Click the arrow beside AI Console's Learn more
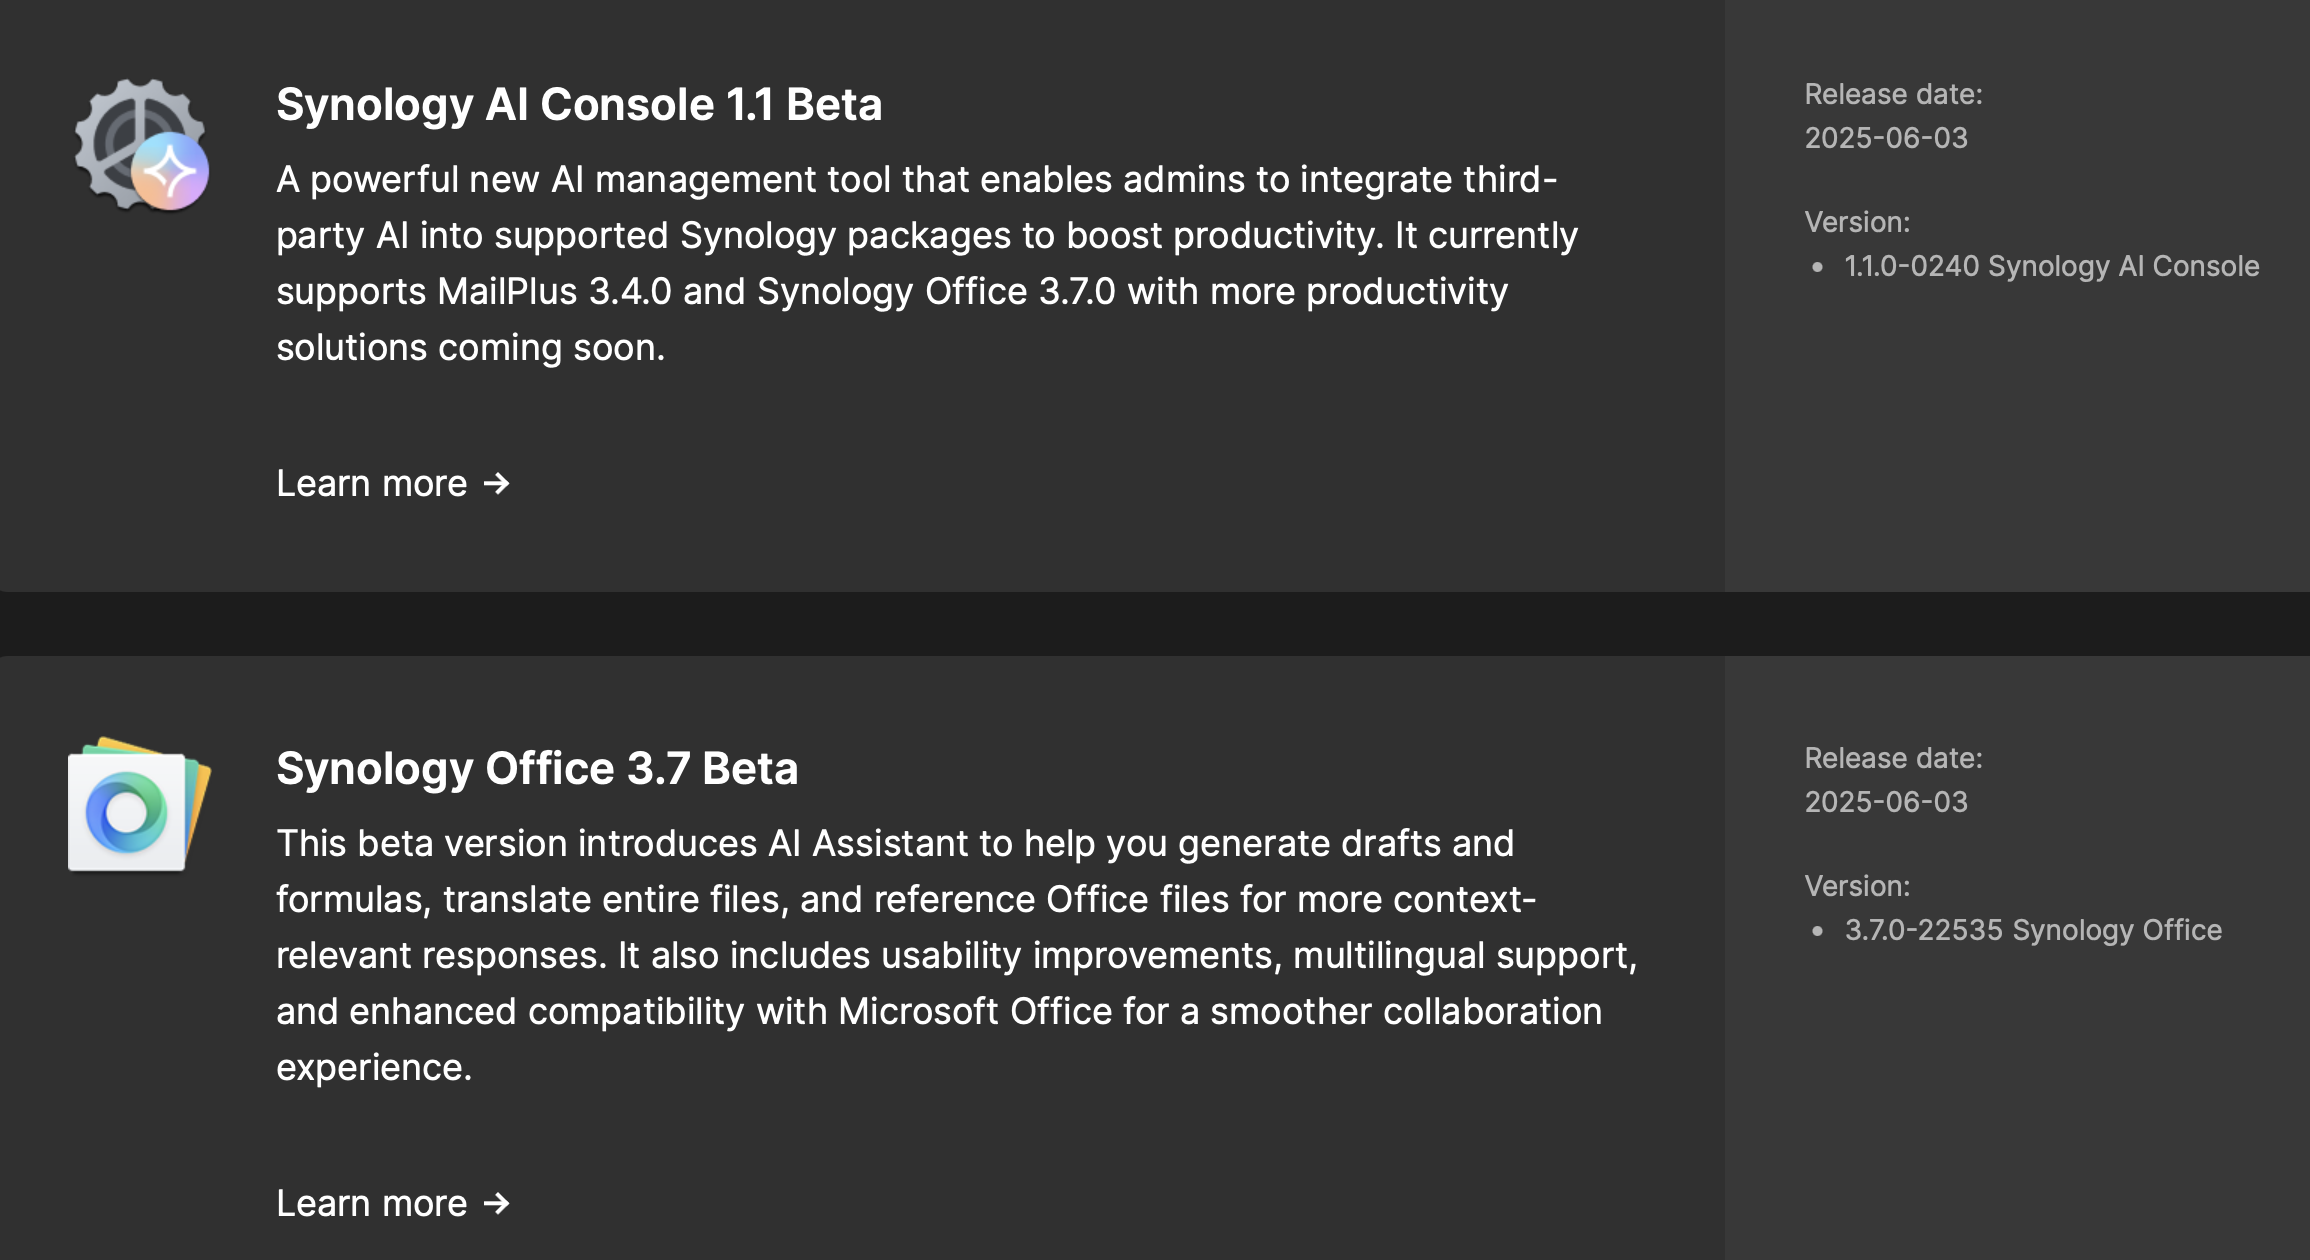 [497, 484]
